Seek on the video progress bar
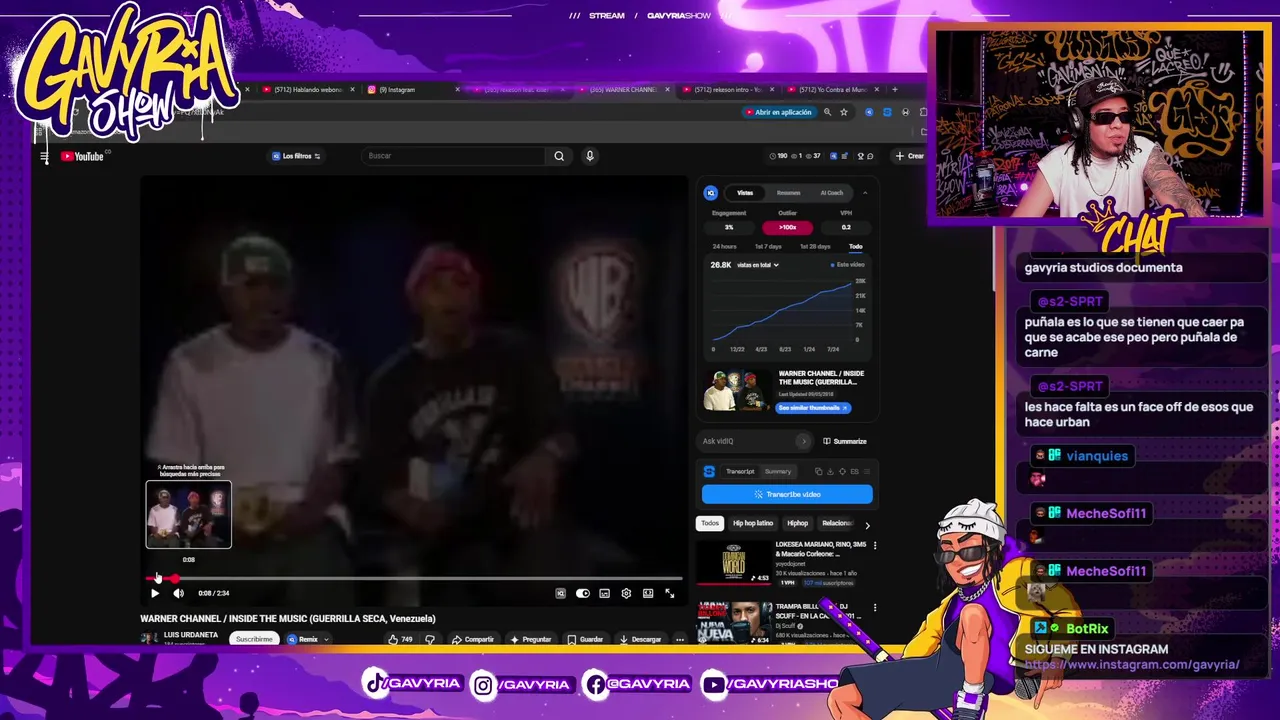This screenshot has height=720, width=1280. tap(415, 578)
